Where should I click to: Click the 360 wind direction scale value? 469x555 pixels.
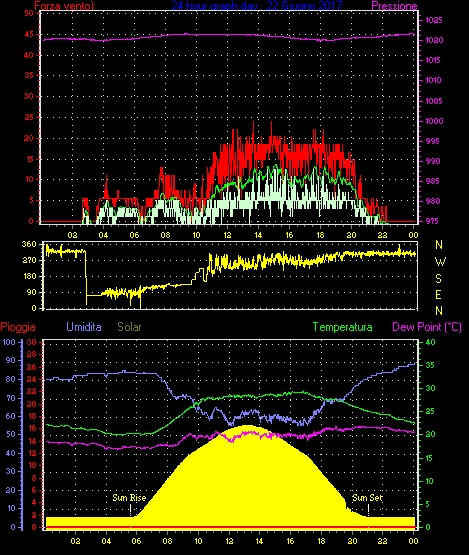[x=29, y=244]
